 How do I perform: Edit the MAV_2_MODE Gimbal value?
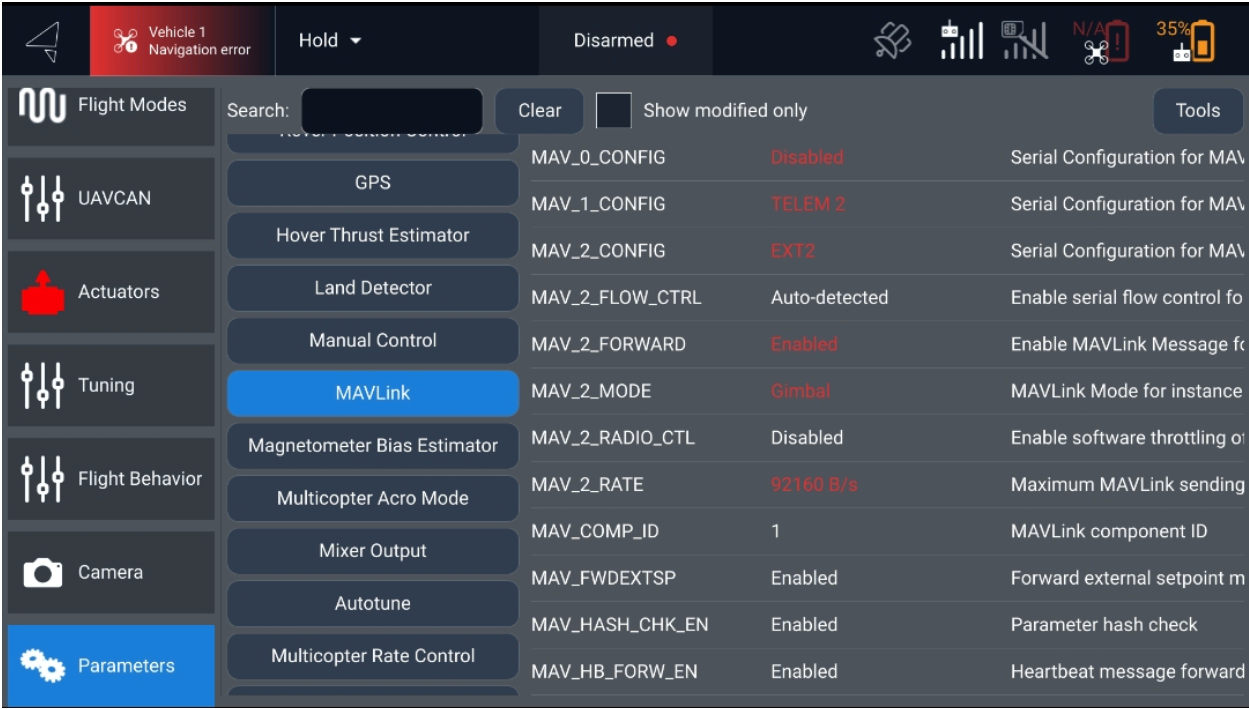click(x=800, y=391)
